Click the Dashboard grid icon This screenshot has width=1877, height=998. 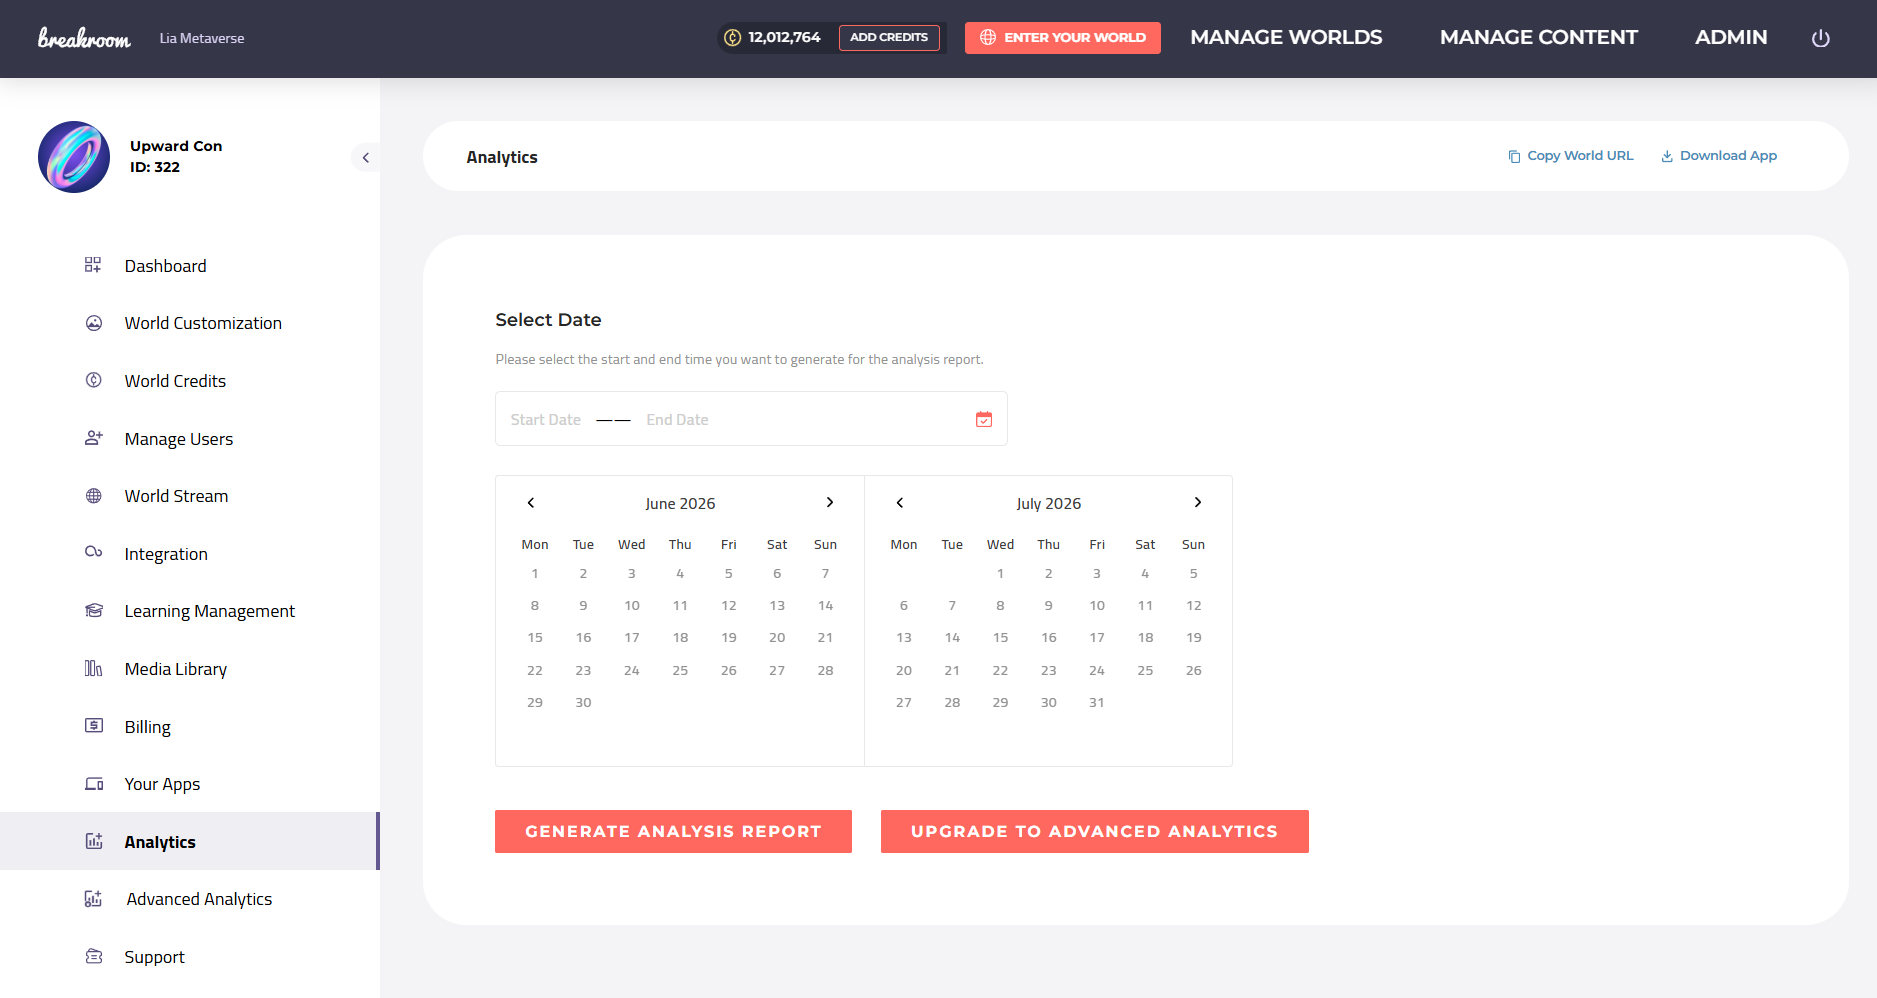coord(93,265)
